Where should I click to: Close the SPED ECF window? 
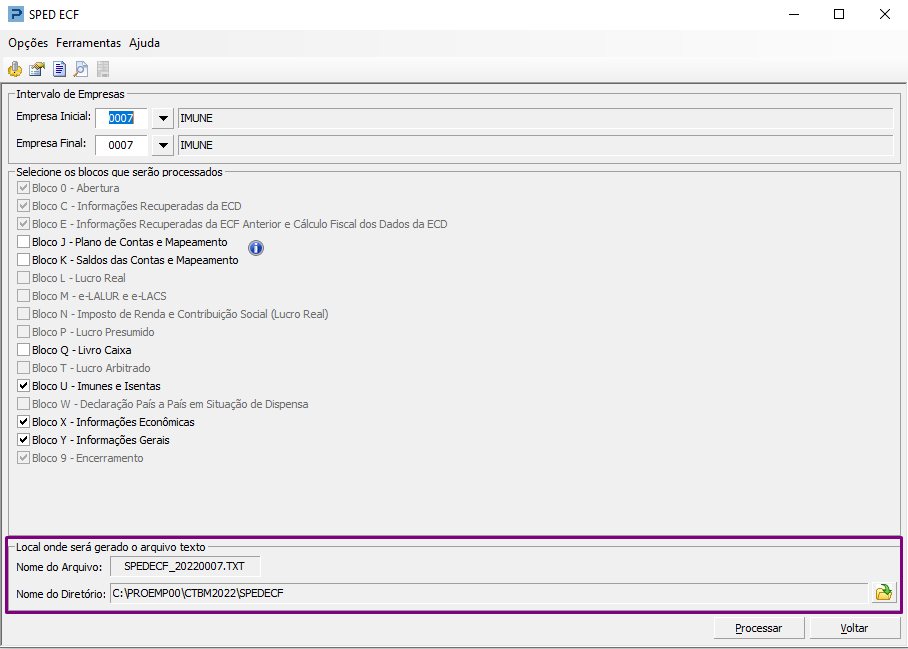[x=884, y=14]
